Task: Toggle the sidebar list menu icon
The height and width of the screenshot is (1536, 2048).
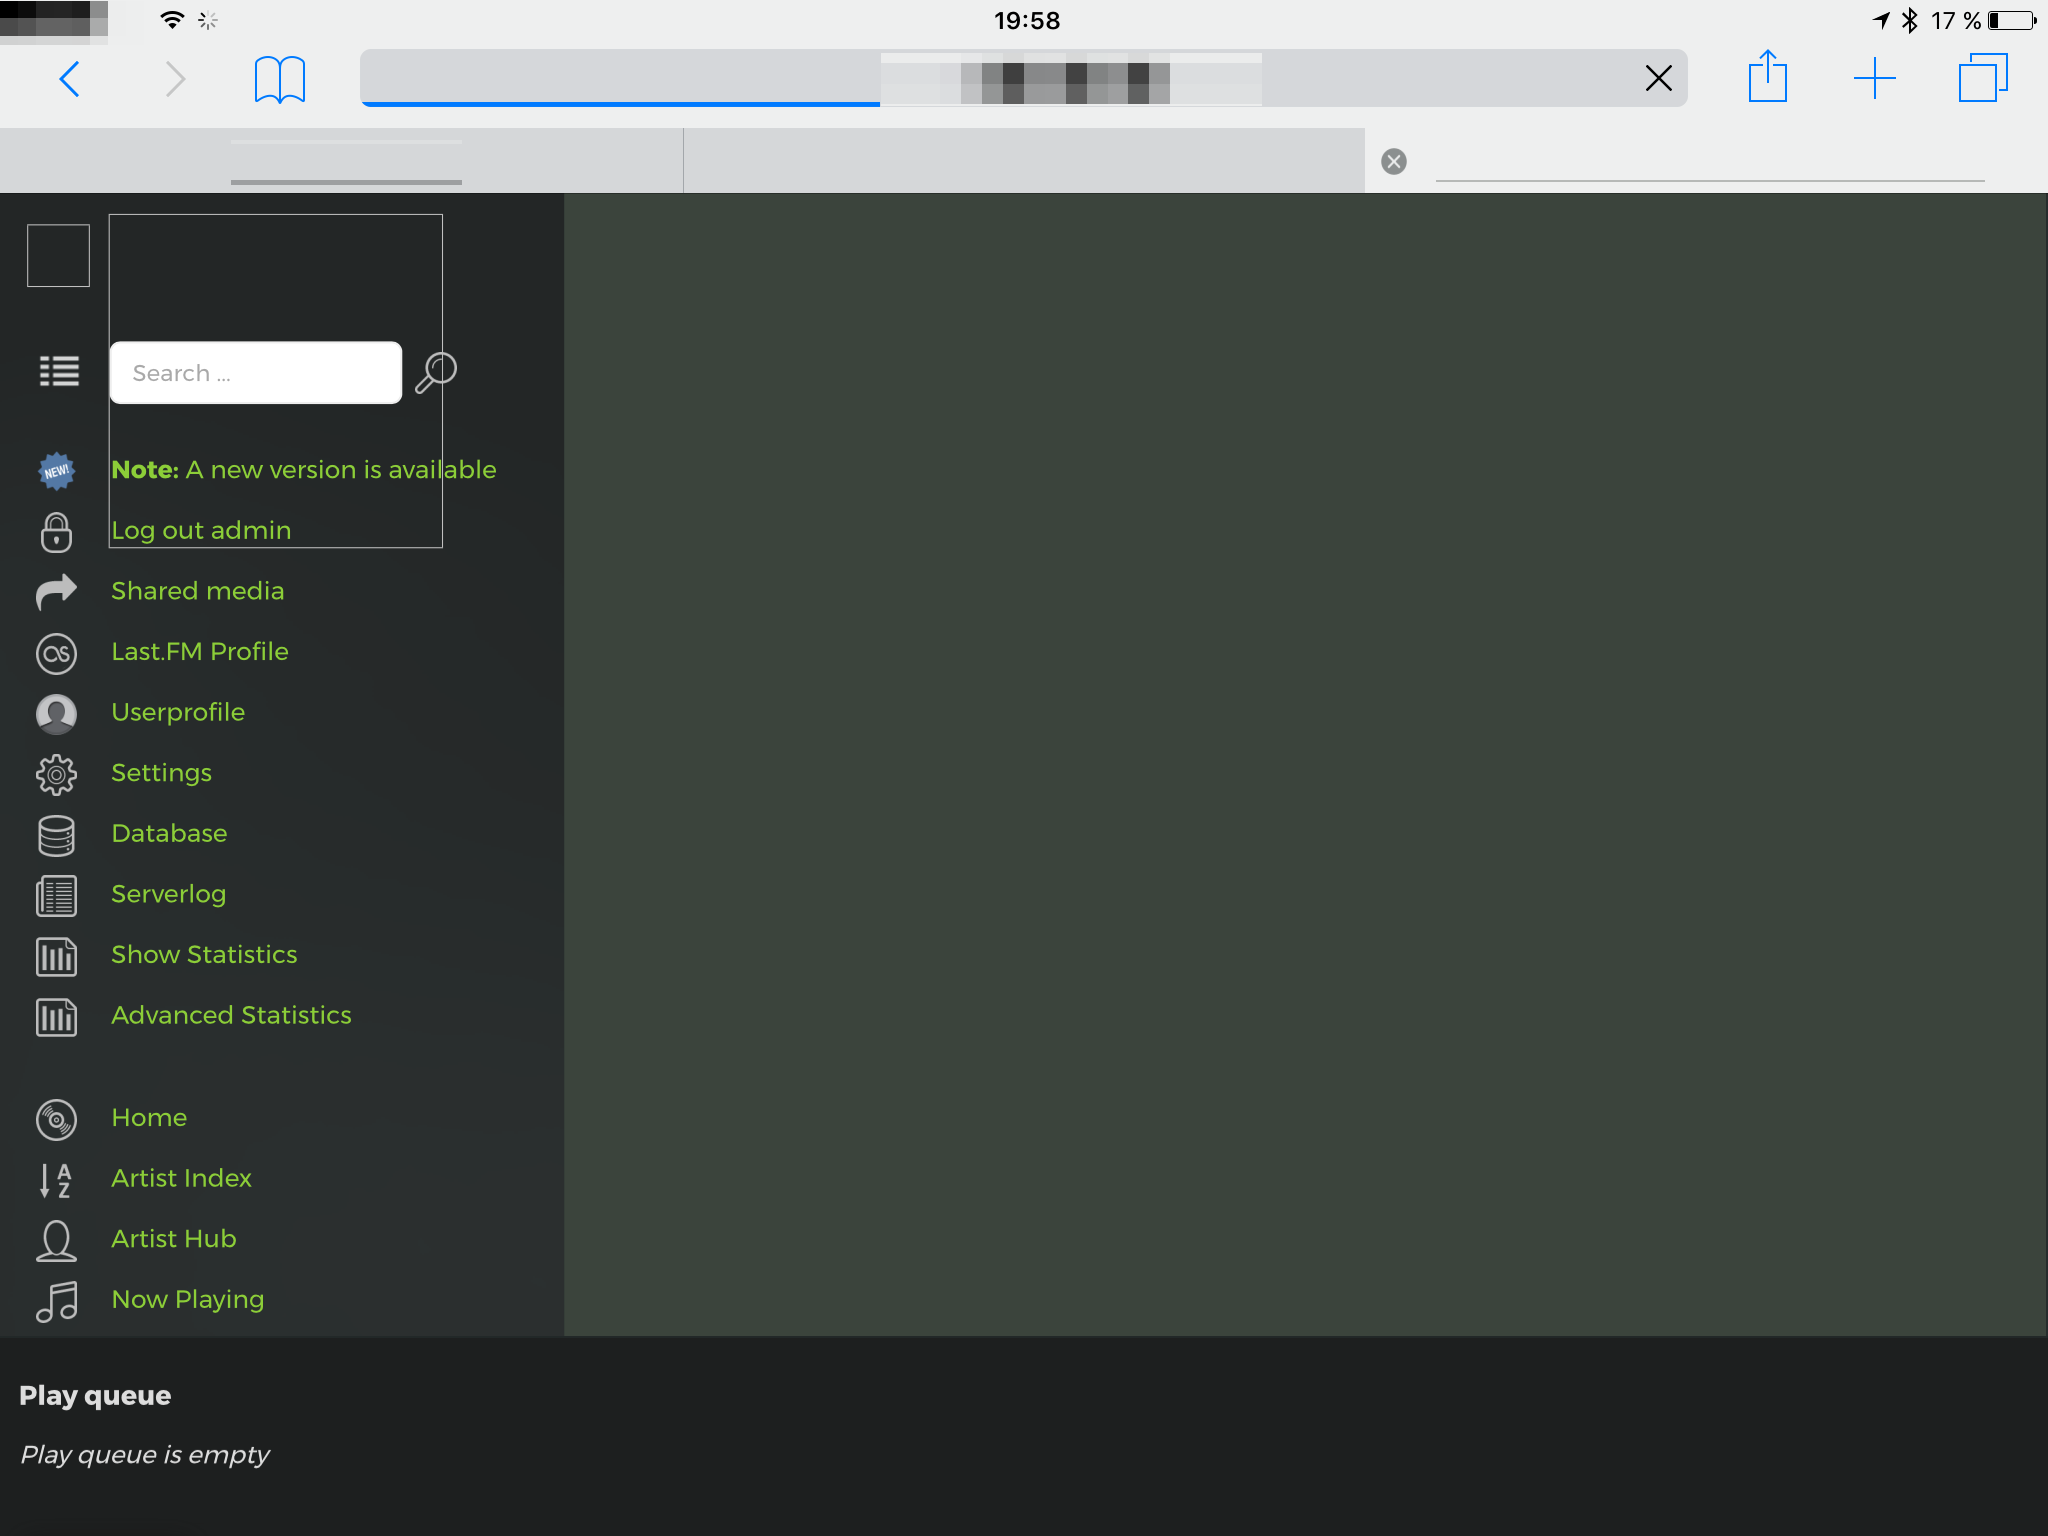Action: point(58,371)
